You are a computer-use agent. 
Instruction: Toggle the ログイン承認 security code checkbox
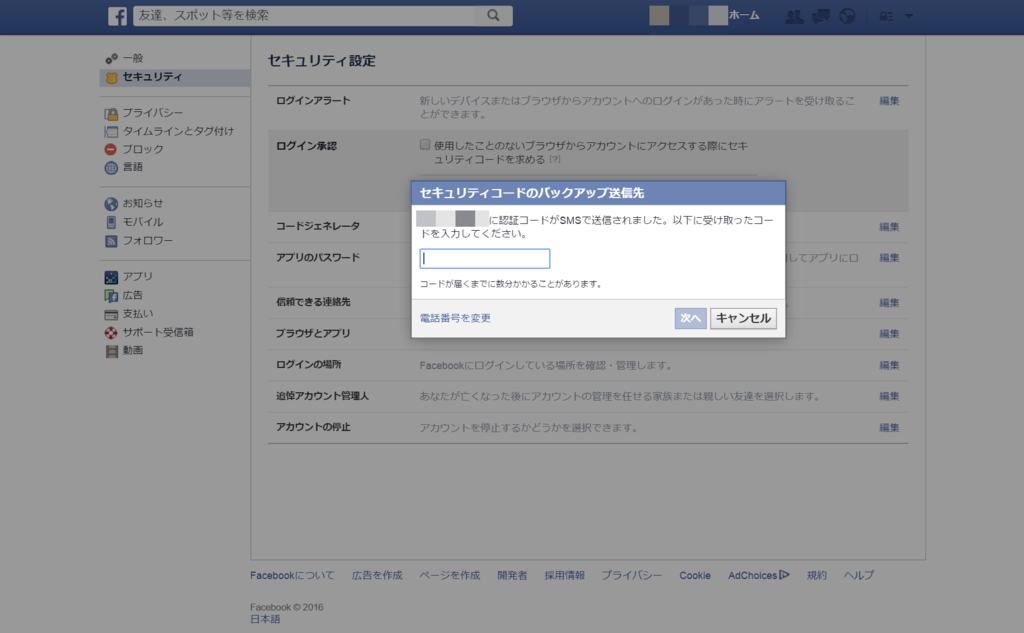(x=424, y=144)
